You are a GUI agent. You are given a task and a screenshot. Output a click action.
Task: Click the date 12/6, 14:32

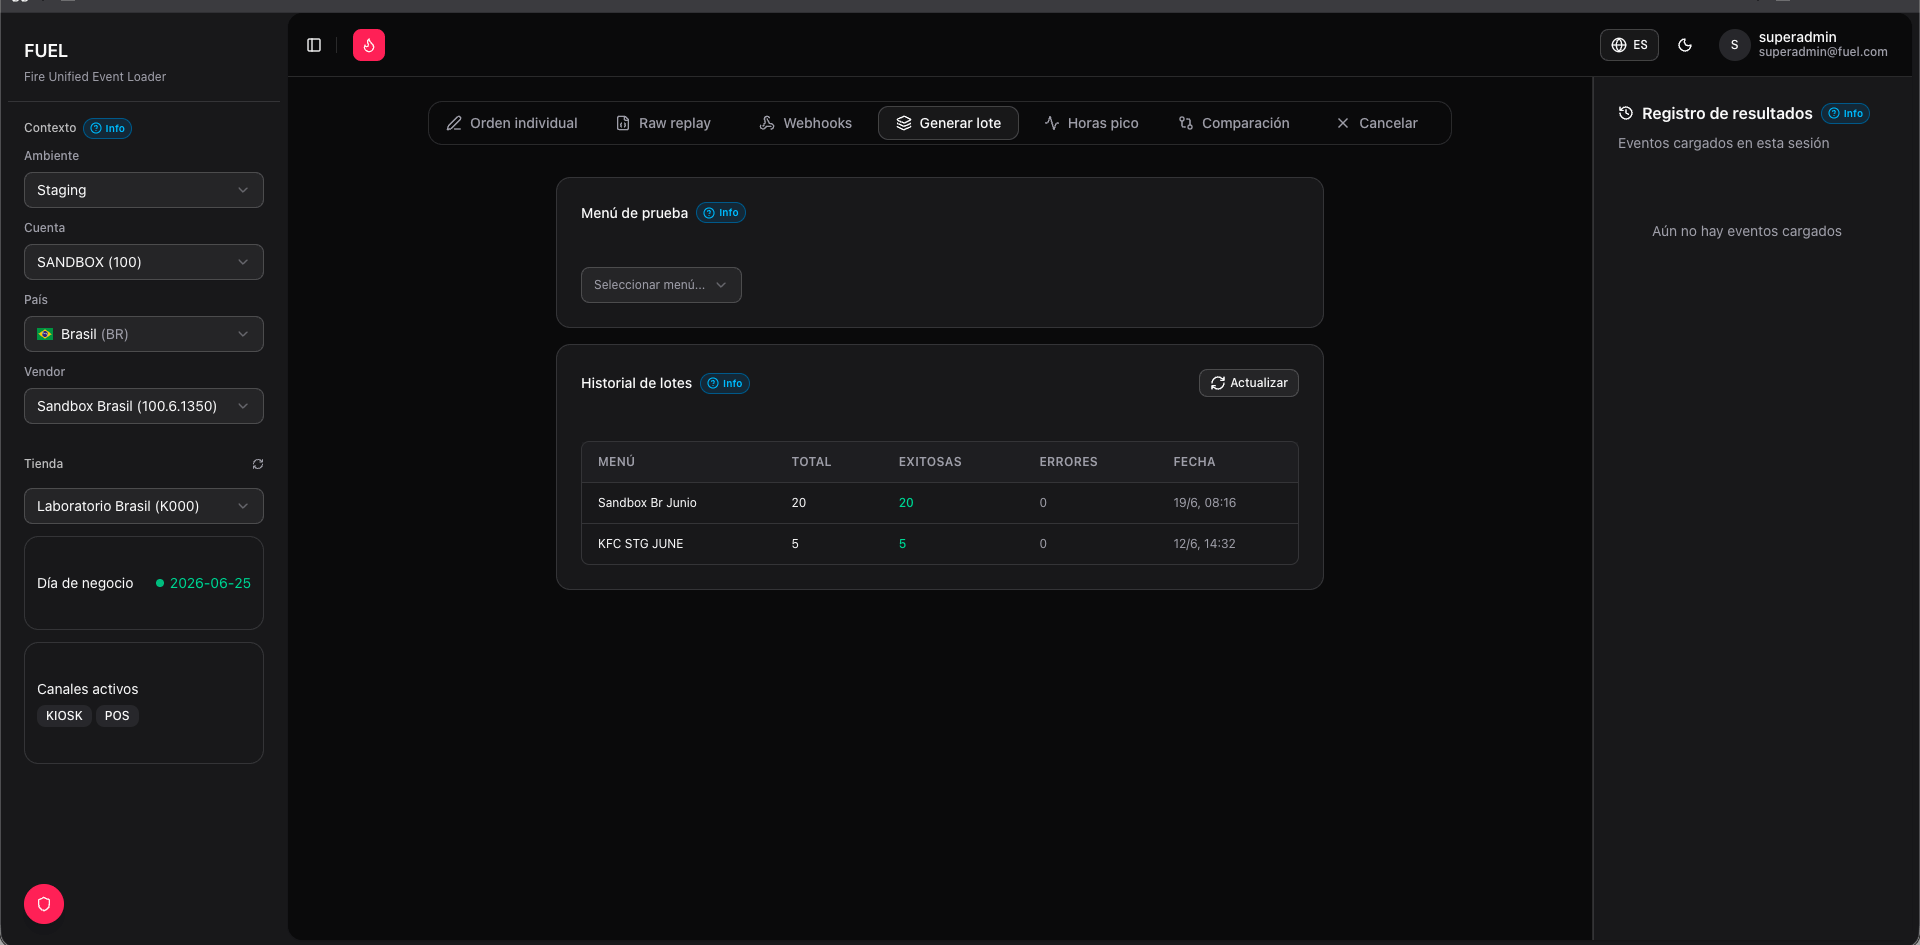point(1204,544)
